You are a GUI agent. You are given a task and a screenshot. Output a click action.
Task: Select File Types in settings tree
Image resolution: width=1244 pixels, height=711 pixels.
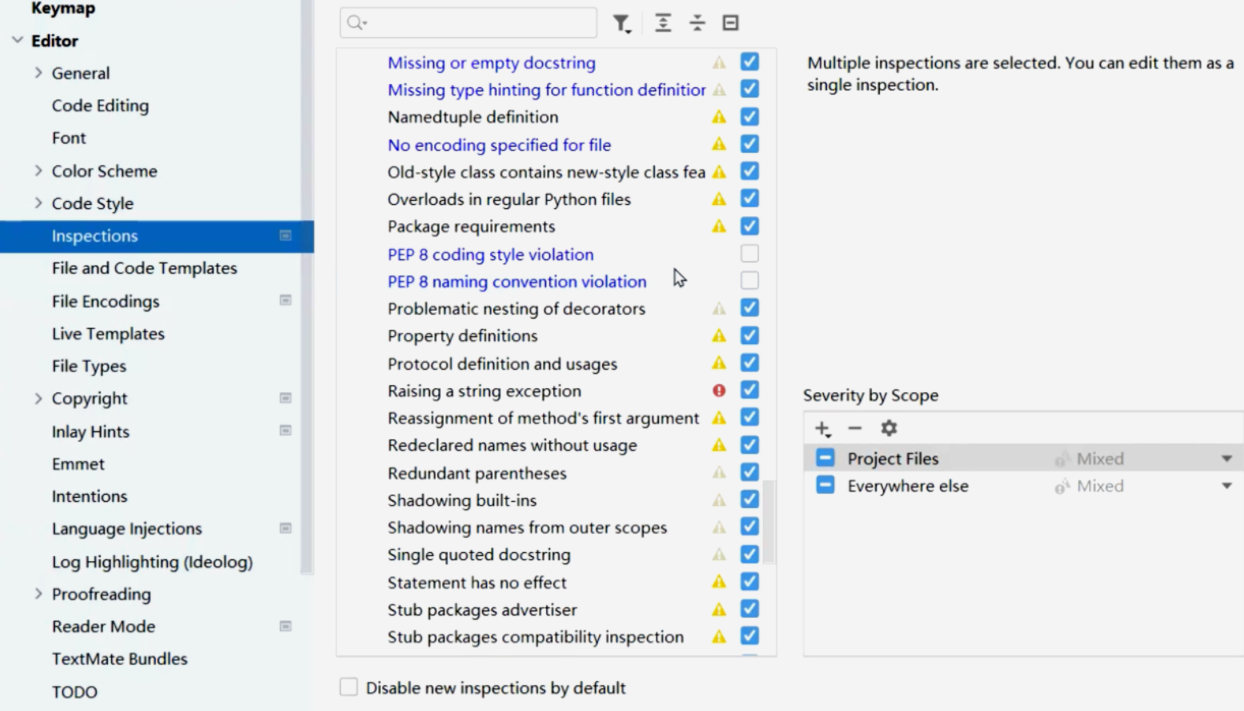[x=89, y=366]
